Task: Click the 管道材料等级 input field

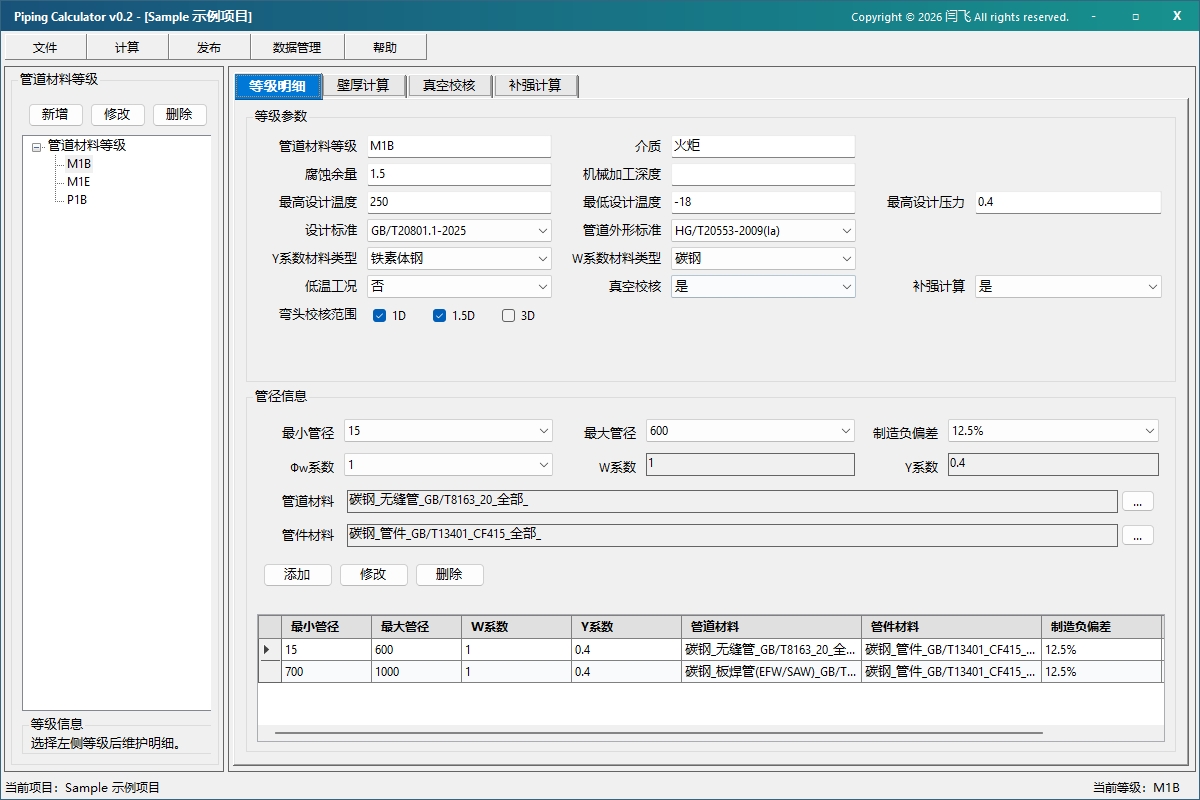Action: 459,146
